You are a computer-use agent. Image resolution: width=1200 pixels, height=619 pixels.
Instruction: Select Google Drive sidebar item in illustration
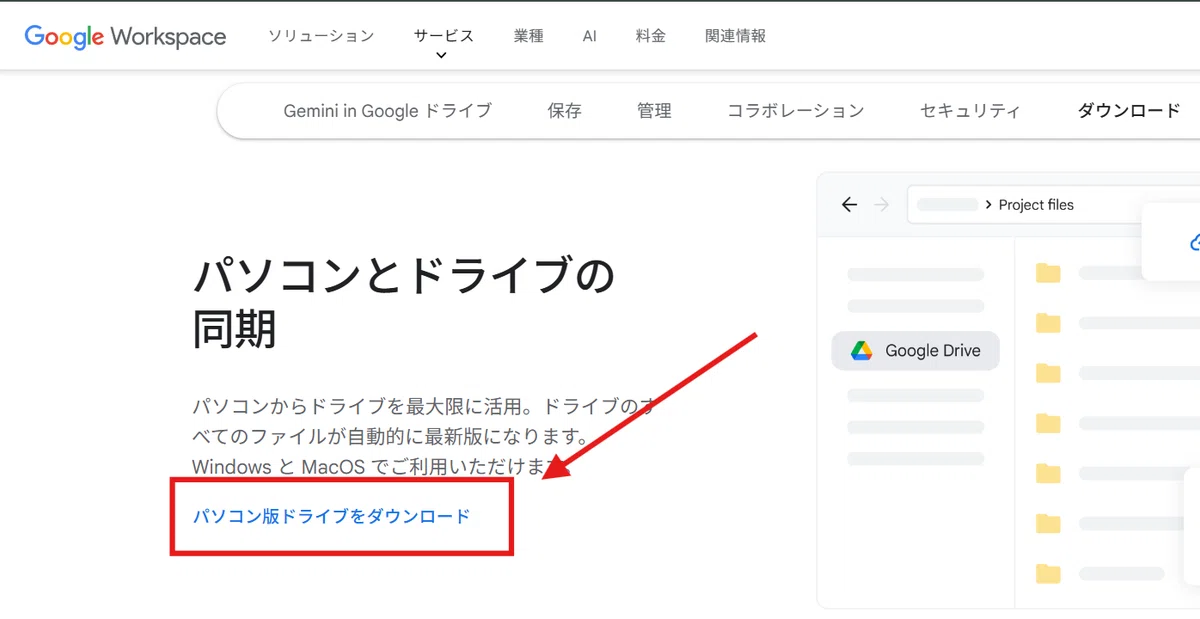pos(915,351)
